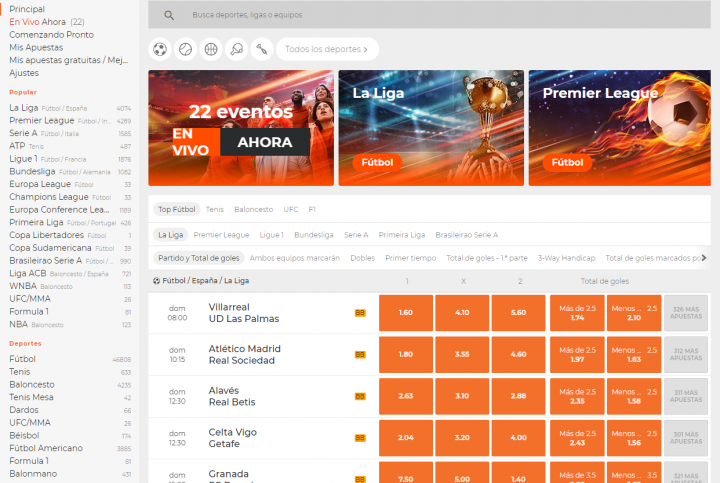Image resolution: width=720 pixels, height=483 pixels.
Task: Focus the Busca deportes search field
Action: click(x=429, y=15)
